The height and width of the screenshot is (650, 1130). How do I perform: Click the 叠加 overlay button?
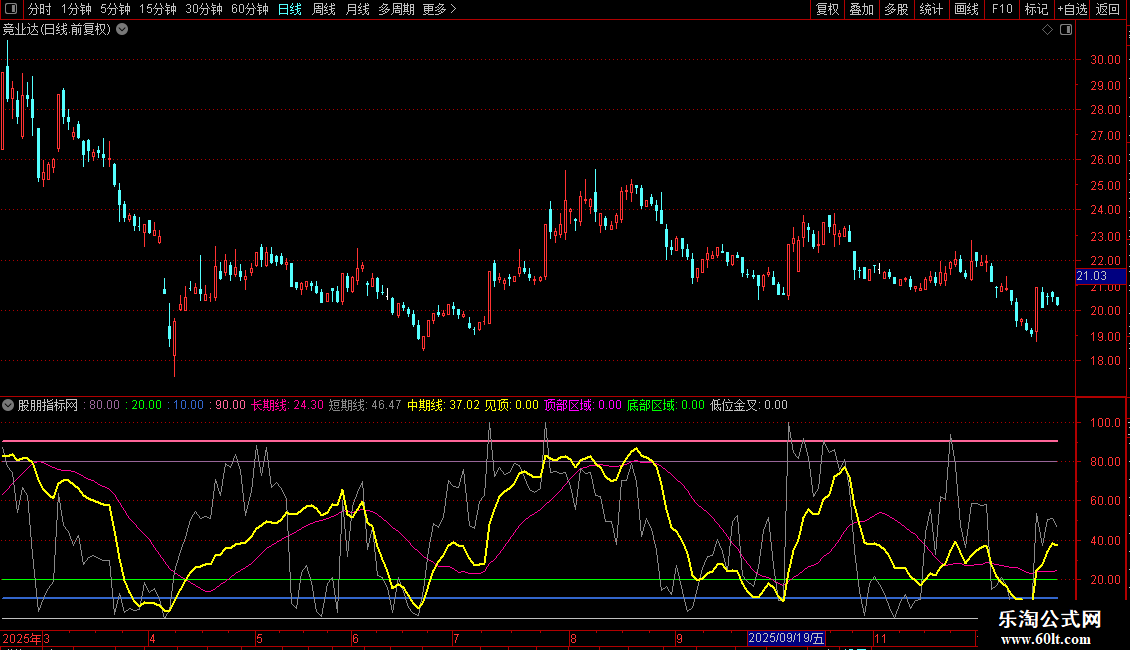[x=861, y=9]
